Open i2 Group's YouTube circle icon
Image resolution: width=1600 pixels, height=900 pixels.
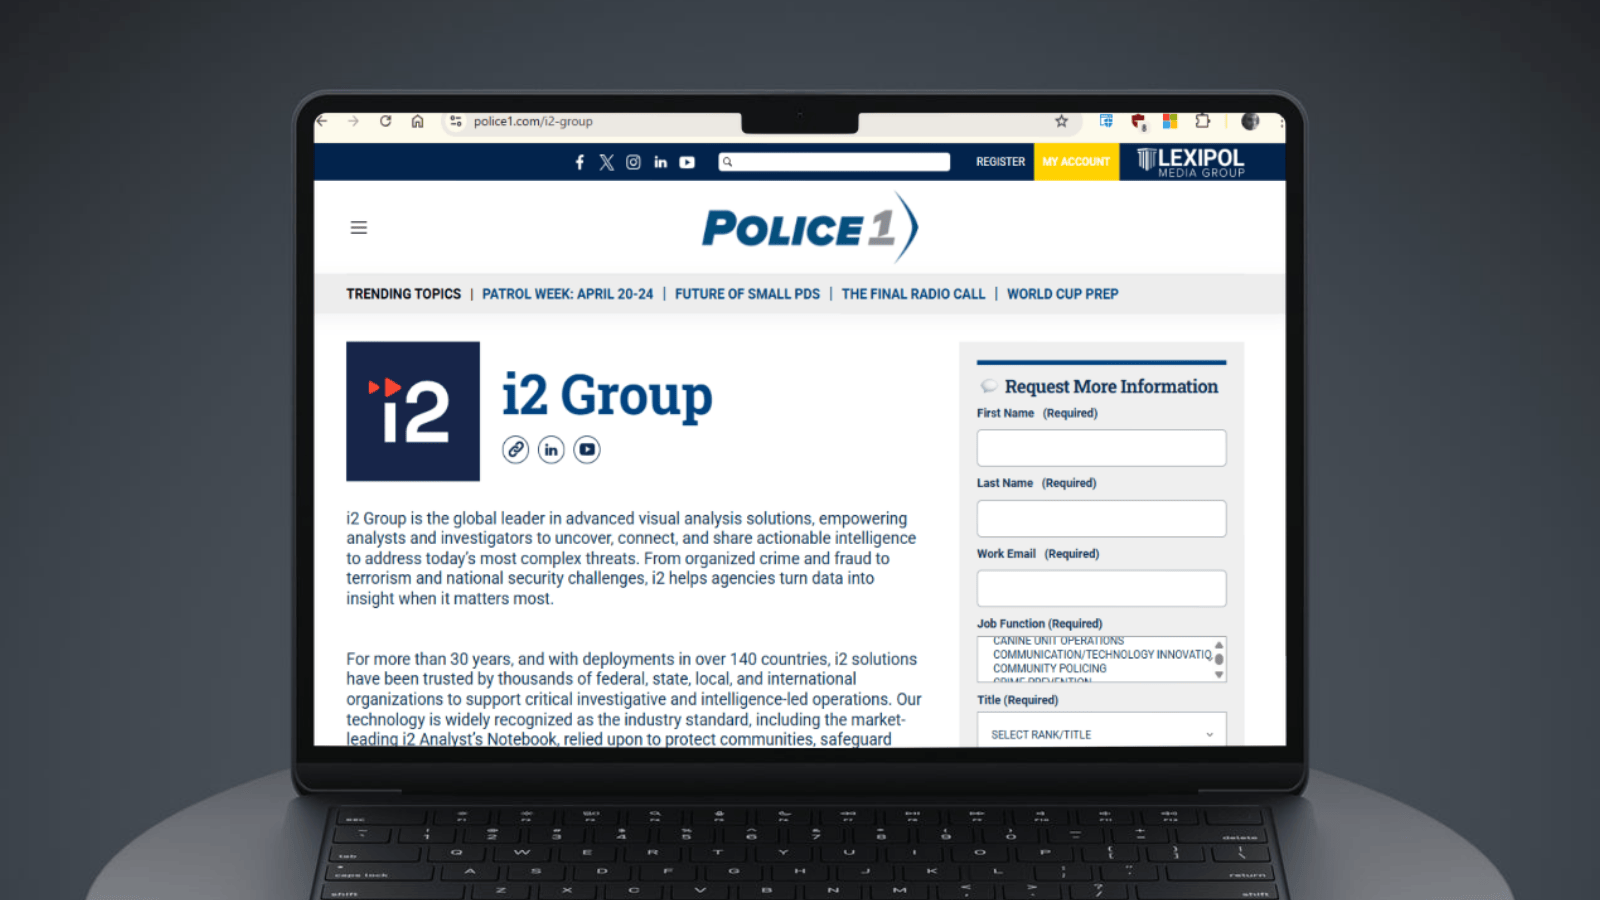tap(587, 450)
